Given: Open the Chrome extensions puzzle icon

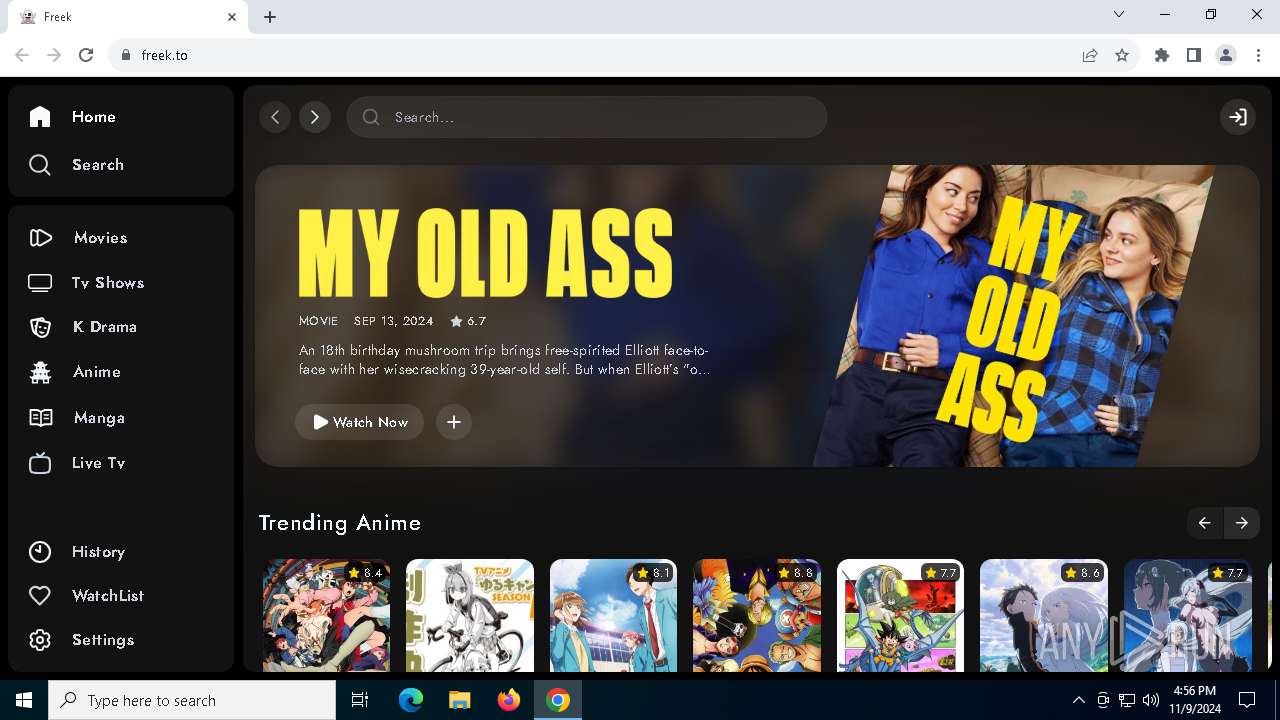Looking at the screenshot, I should pos(1162,55).
